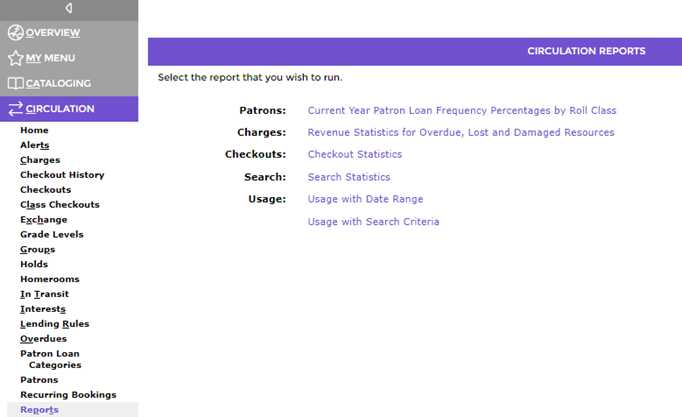Open Checkout History
The height and width of the screenshot is (417, 682).
pos(62,175)
